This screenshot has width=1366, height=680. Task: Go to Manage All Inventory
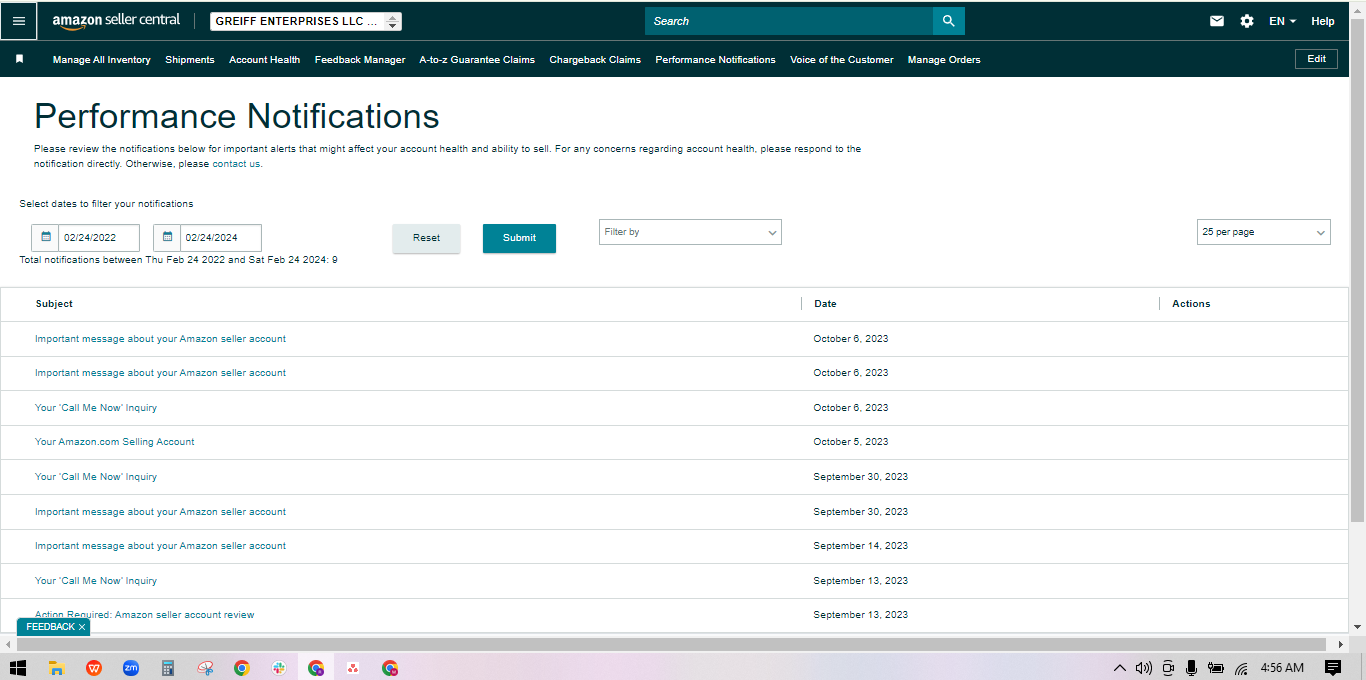102,60
